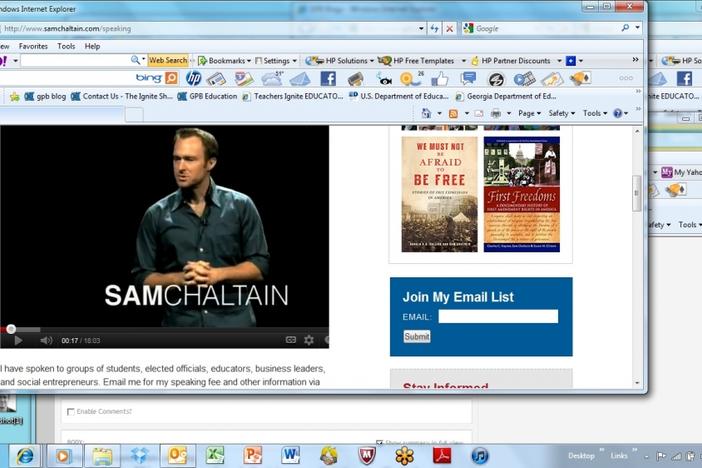702x468 pixels.
Task: Expand the HP Free Templates dropdown
Action: point(463,60)
